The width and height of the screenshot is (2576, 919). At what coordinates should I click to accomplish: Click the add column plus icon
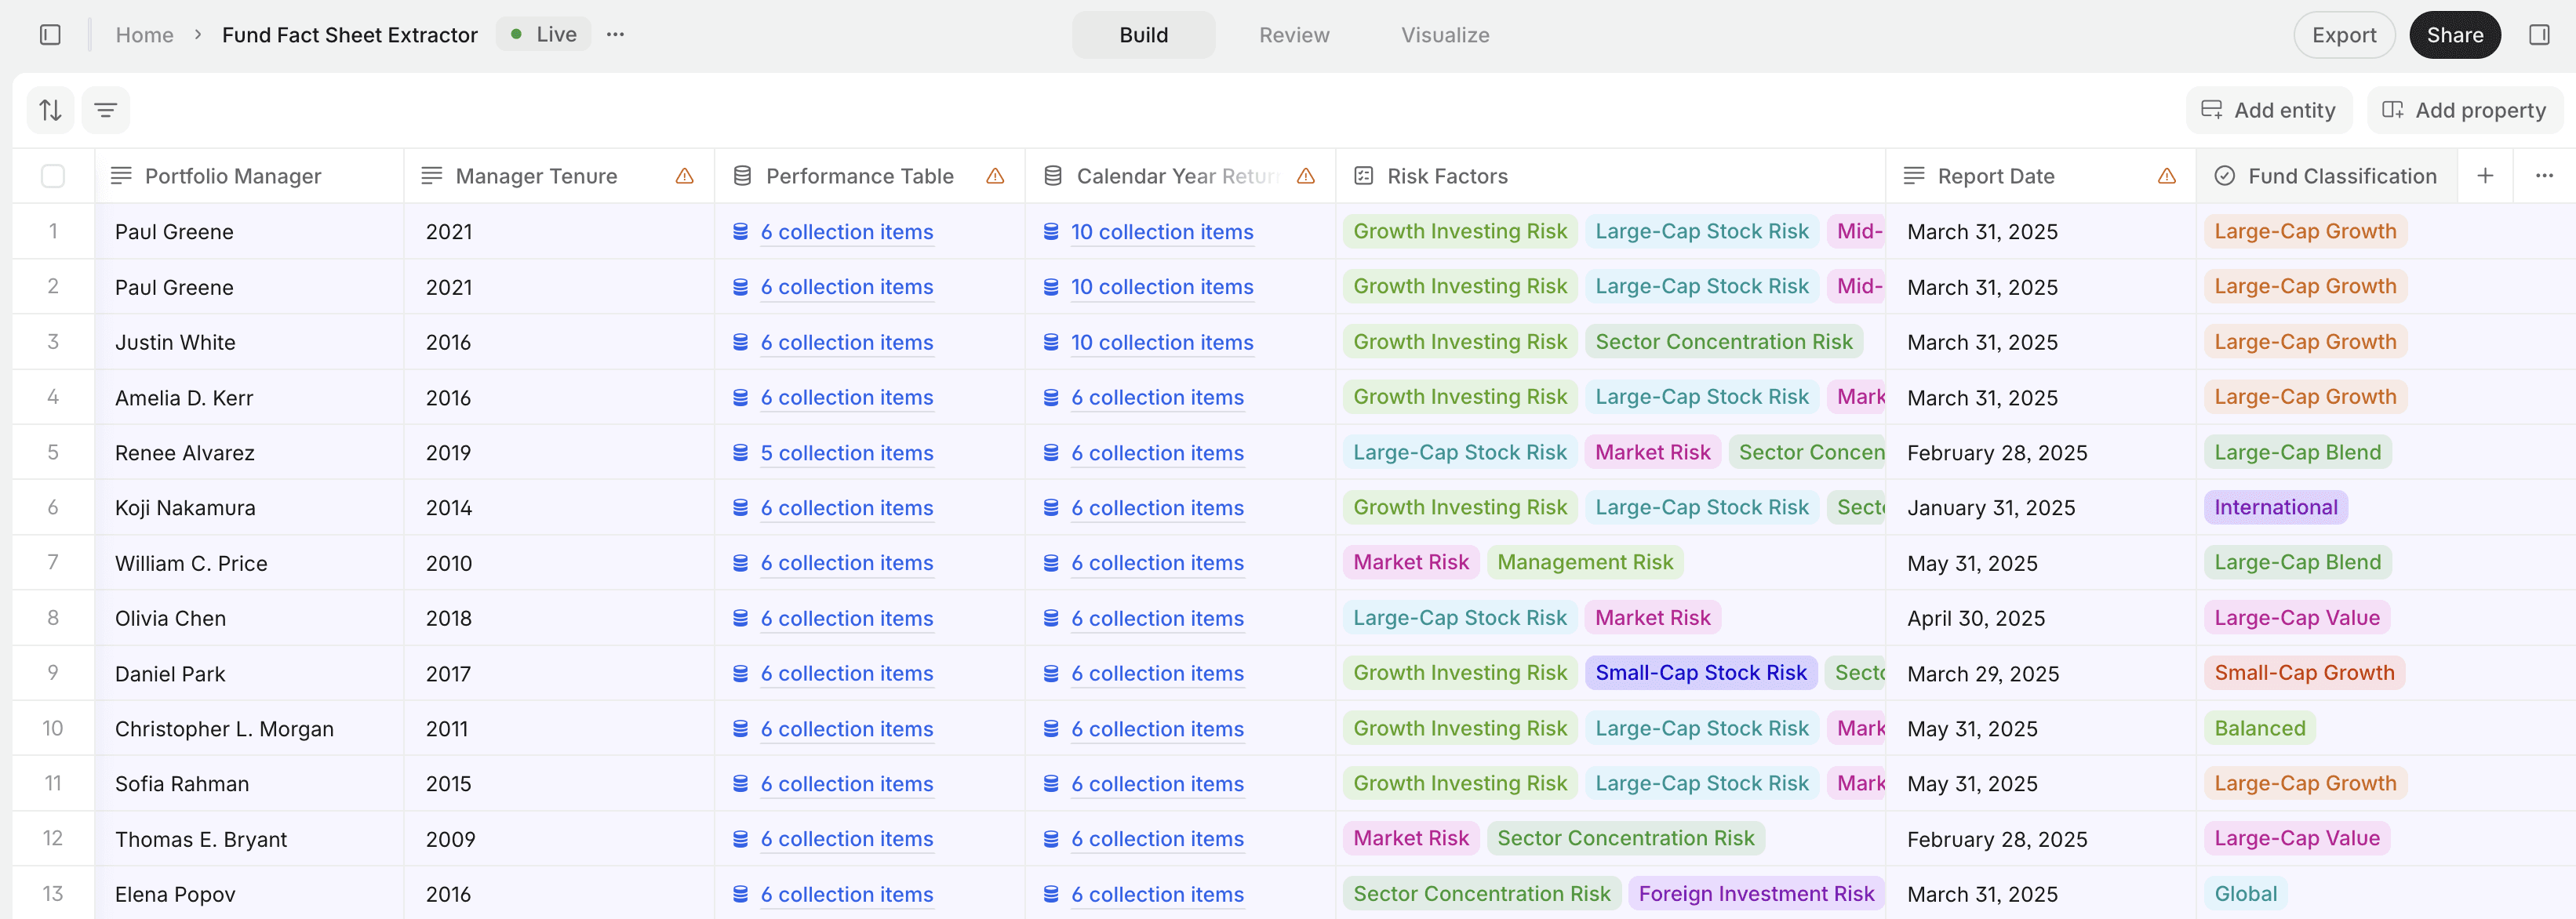2484,176
